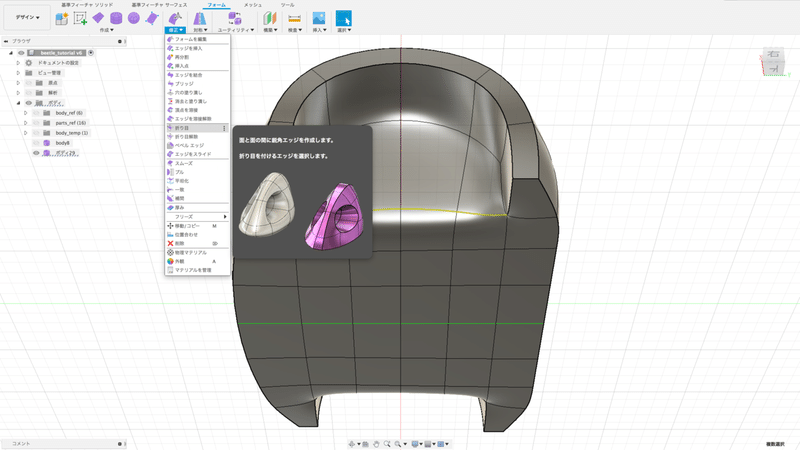Click the Insert image icon in toolbar
The height and width of the screenshot is (450, 800).
(x=319, y=18)
